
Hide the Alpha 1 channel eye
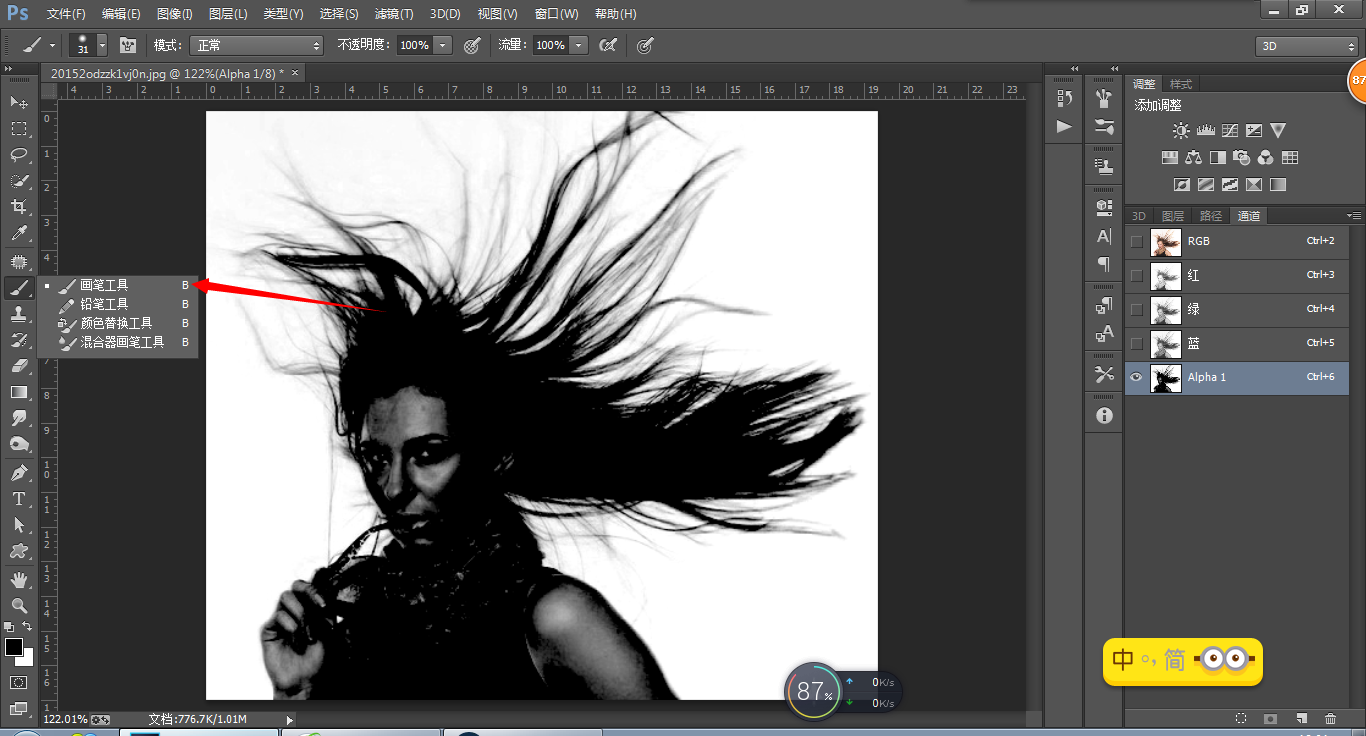pos(1136,377)
